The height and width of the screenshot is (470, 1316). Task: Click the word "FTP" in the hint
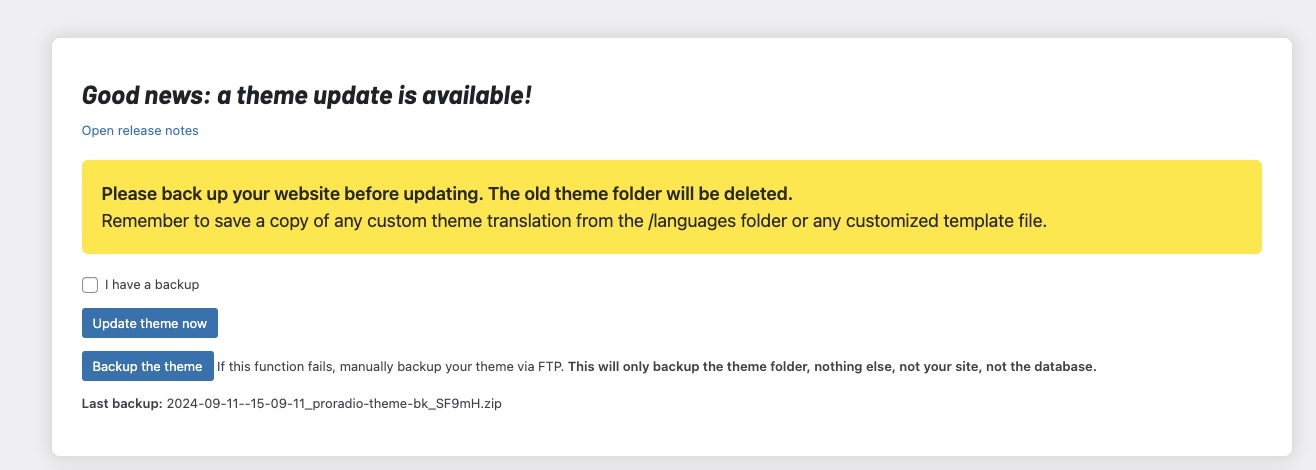pos(552,367)
